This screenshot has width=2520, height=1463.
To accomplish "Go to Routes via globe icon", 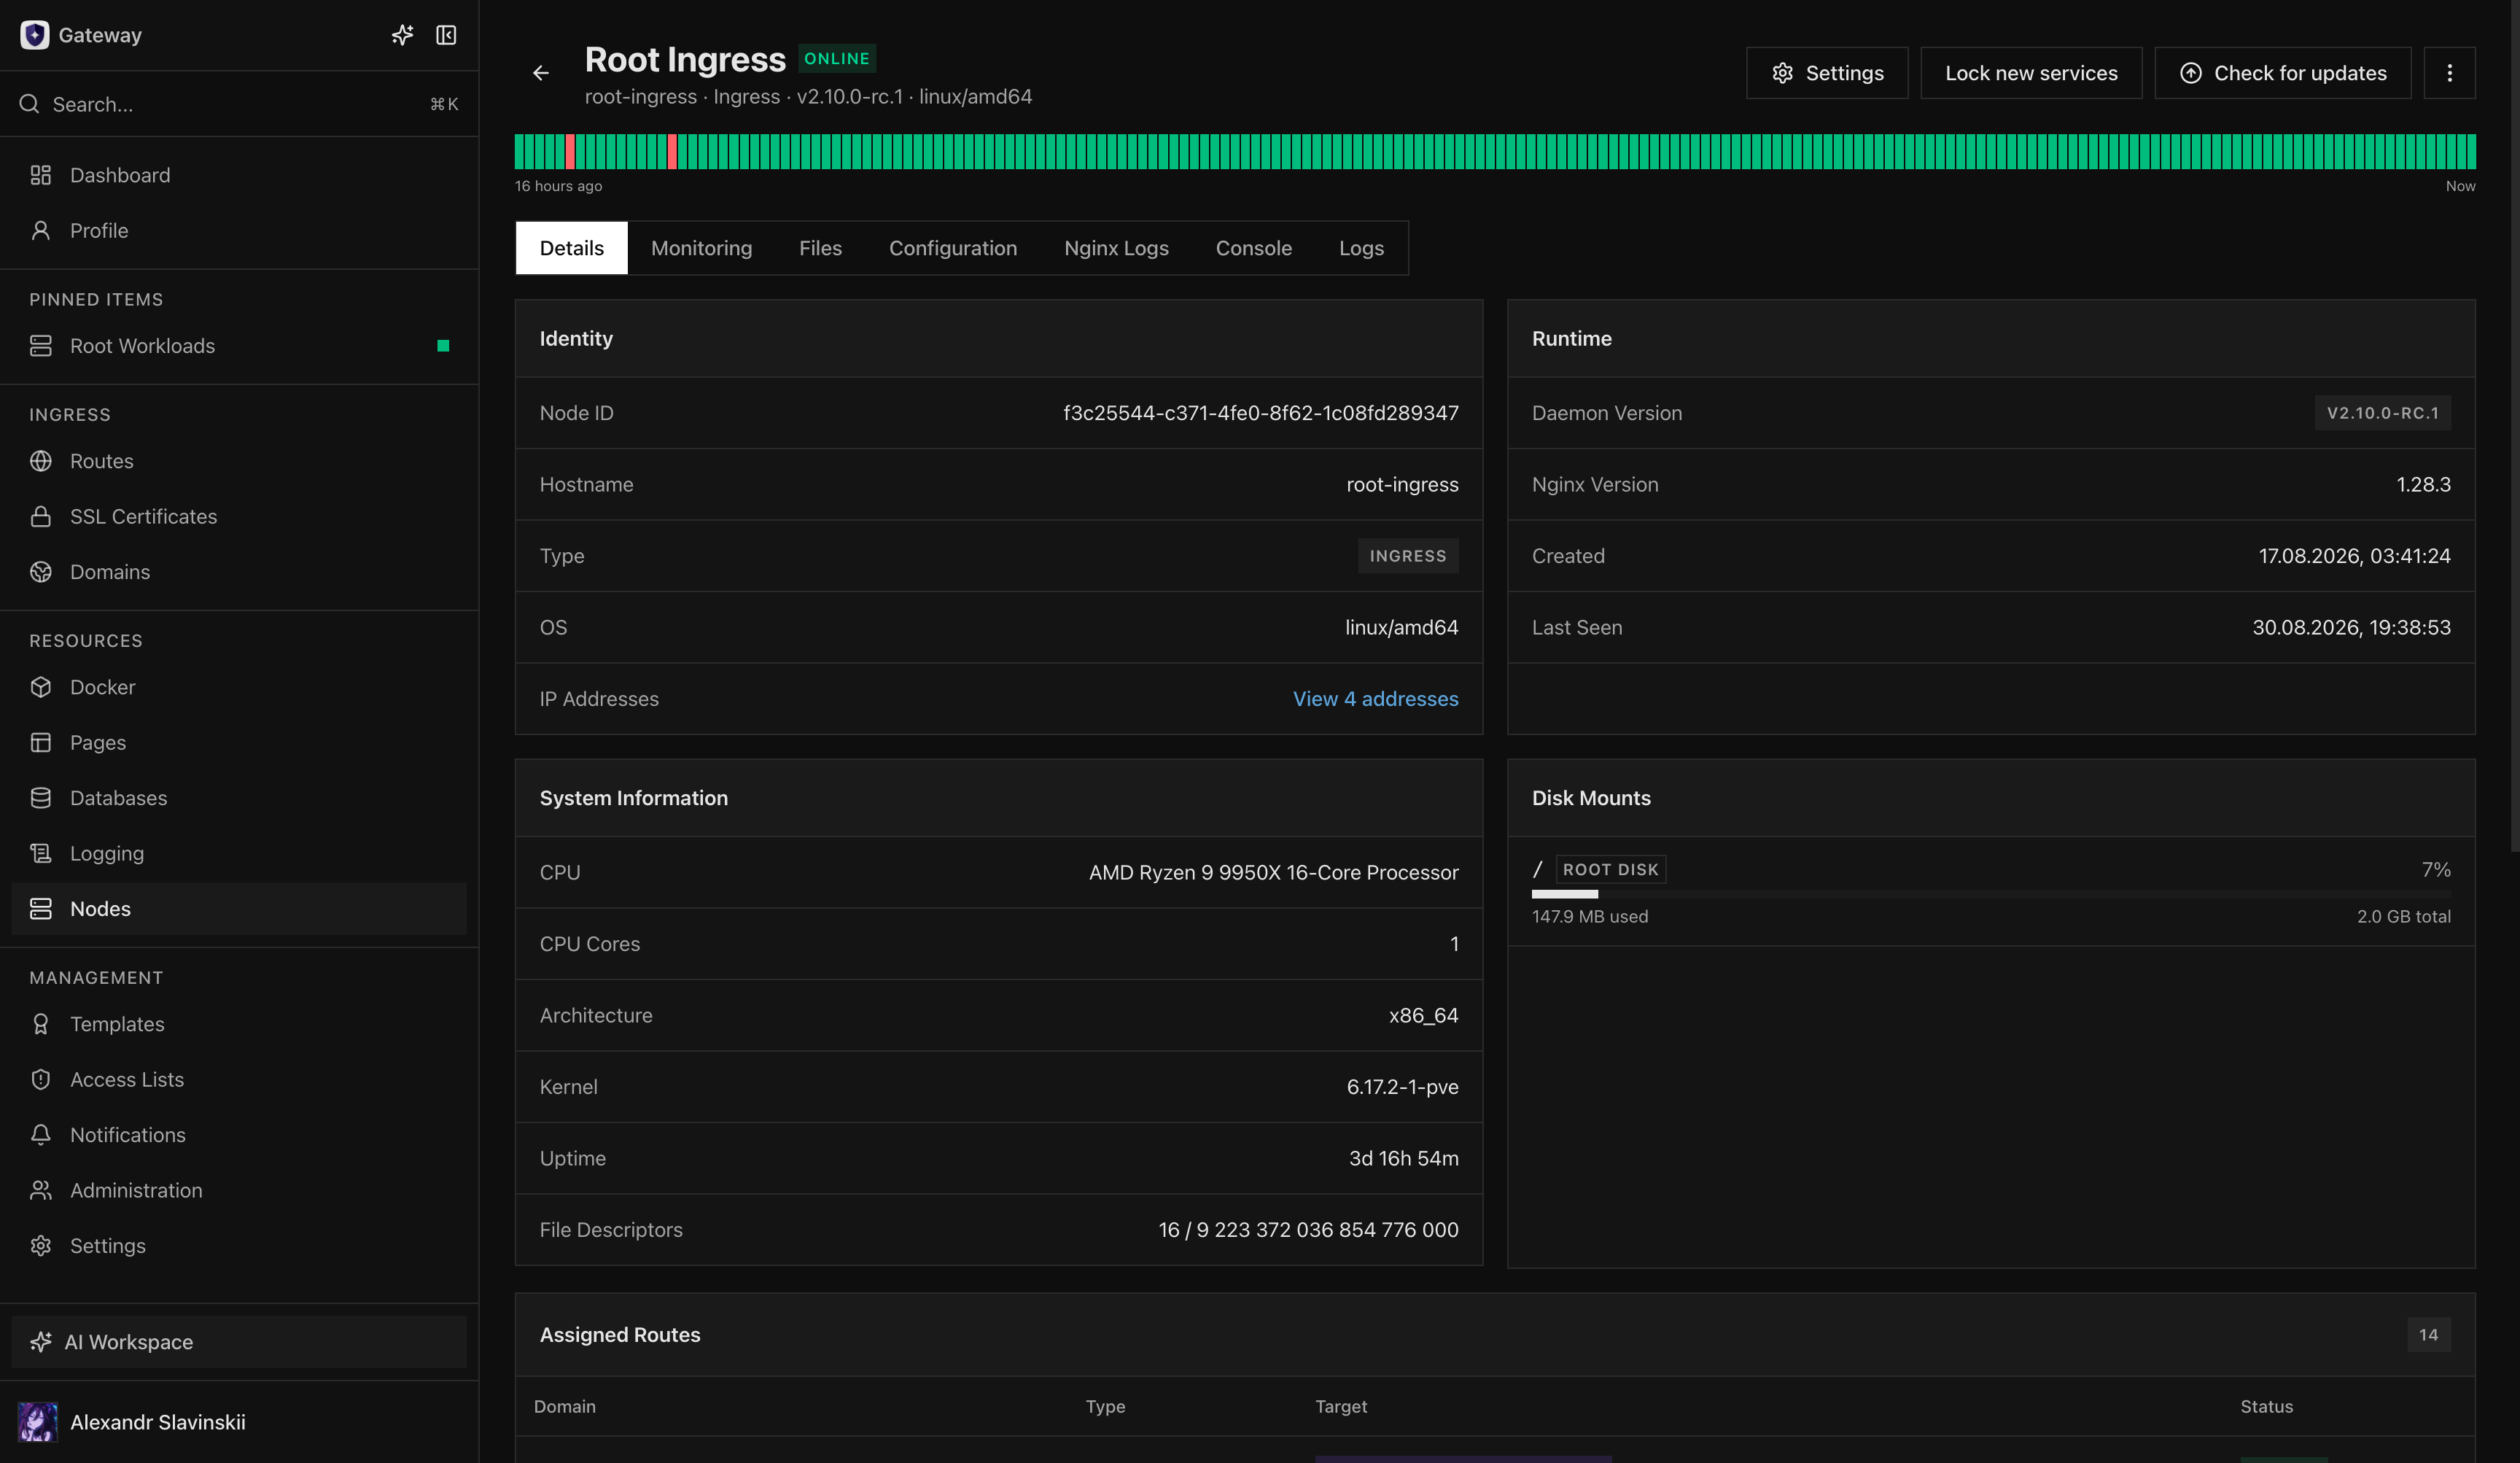I will (41, 461).
